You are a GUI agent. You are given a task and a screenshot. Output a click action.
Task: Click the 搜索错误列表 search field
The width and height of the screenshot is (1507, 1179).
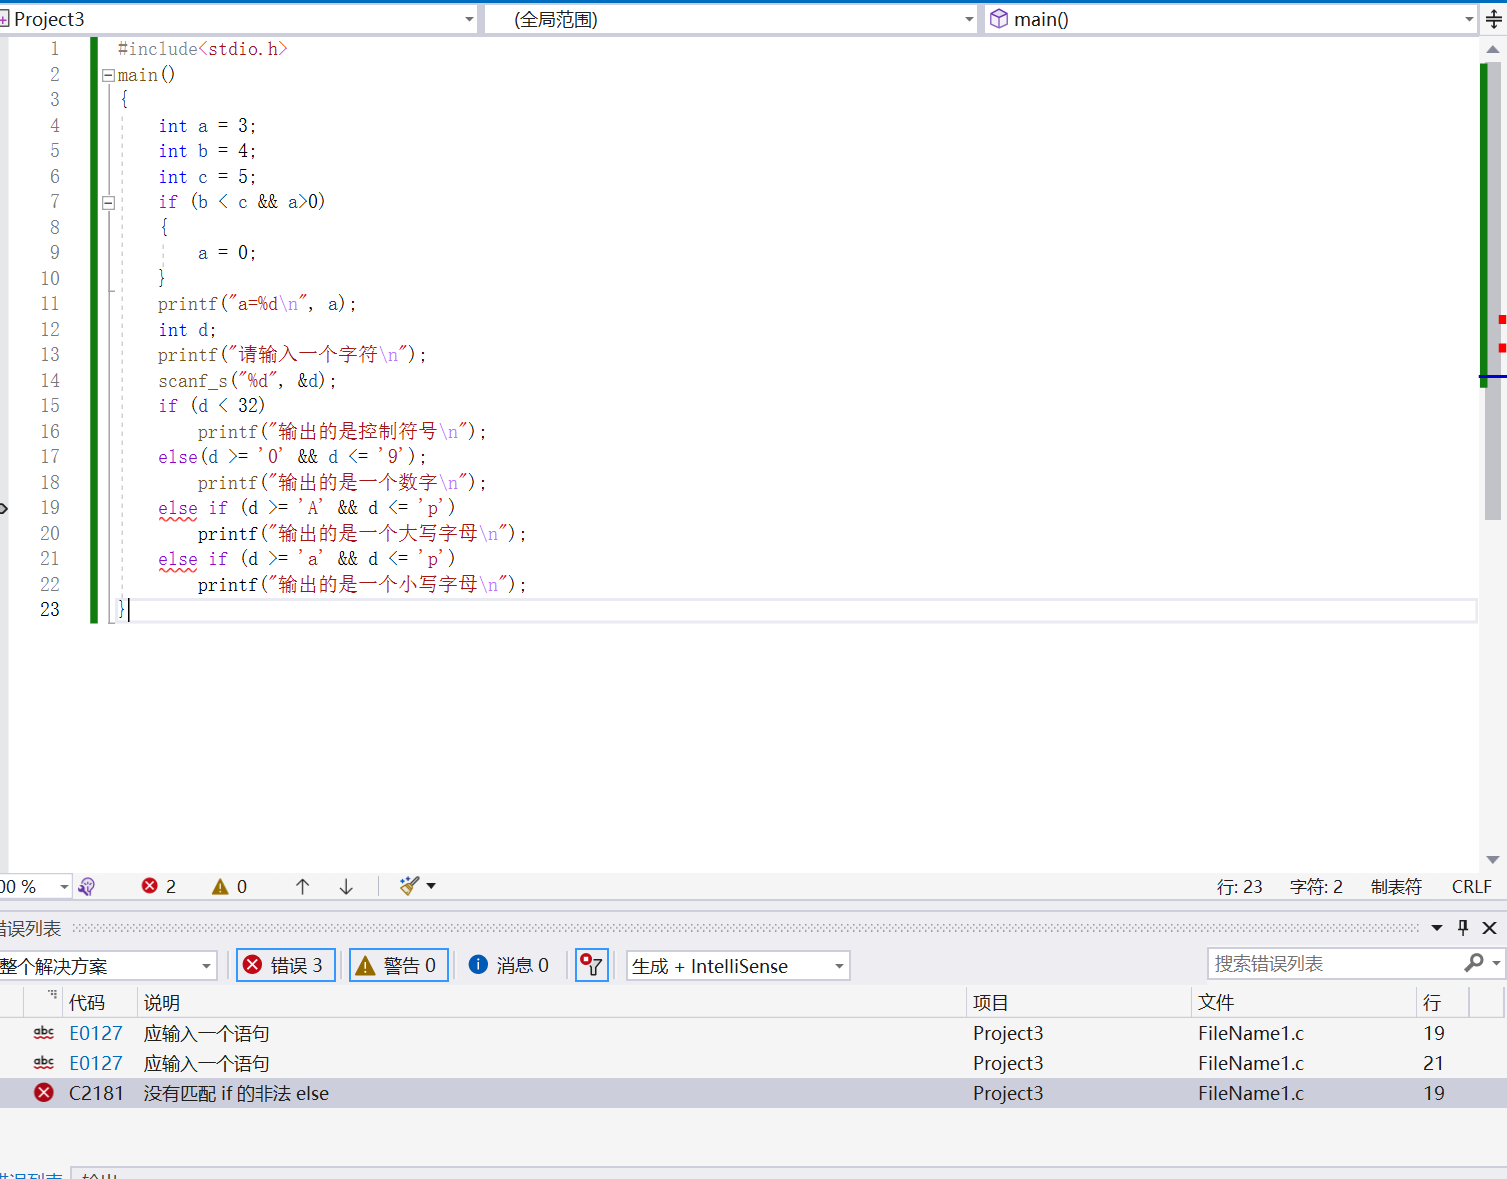tap(1335, 963)
